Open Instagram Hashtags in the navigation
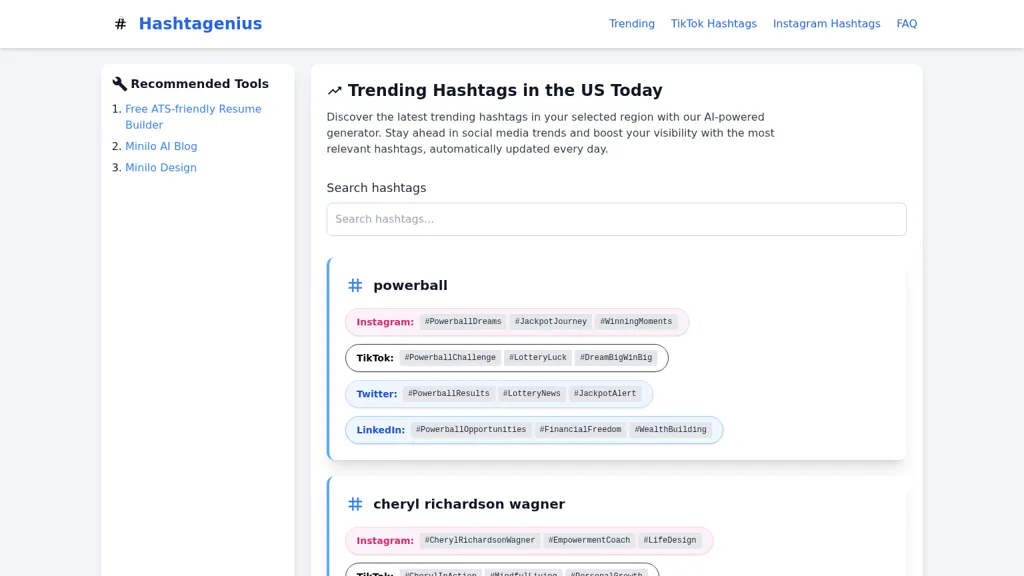 826,24
